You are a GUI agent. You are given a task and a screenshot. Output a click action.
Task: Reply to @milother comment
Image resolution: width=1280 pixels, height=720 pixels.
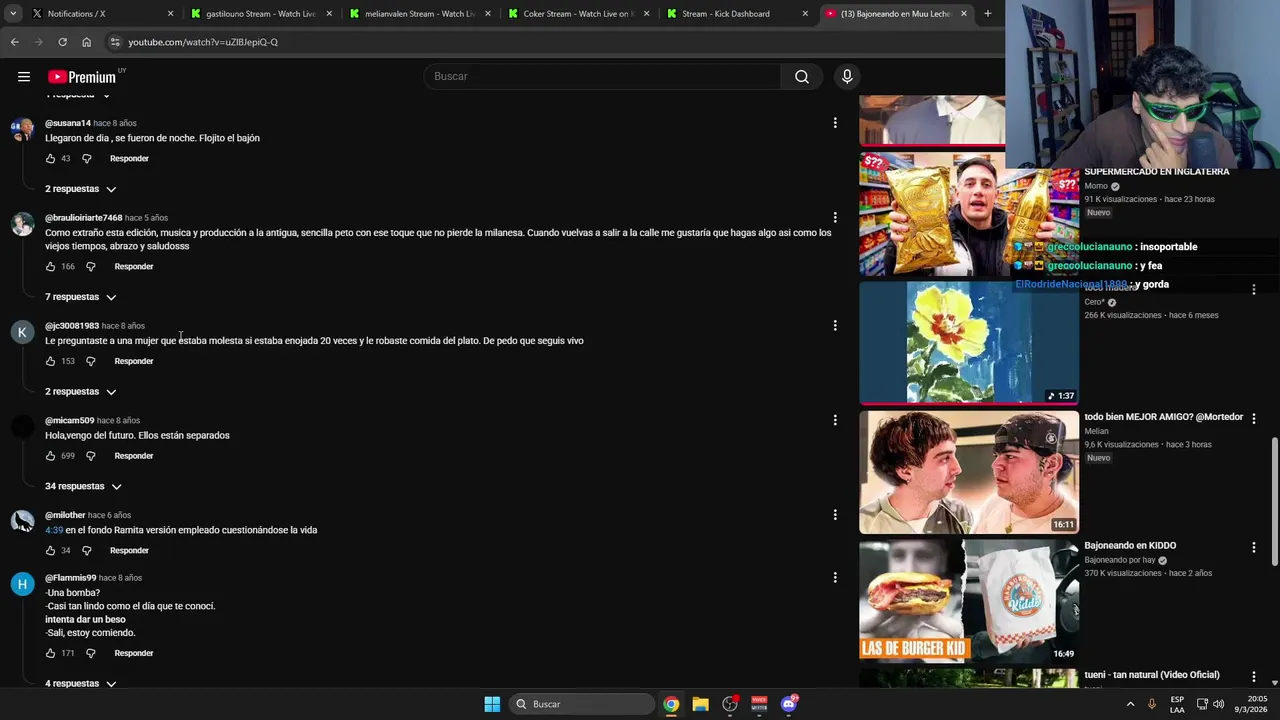[x=129, y=551]
